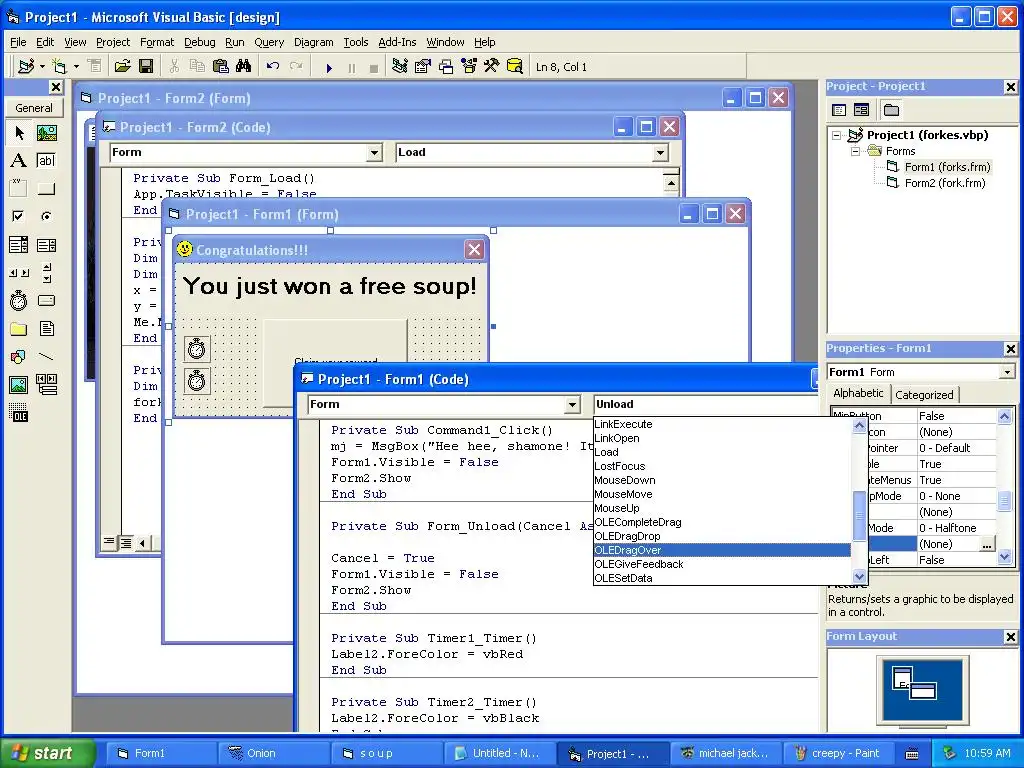Select the OLE control in the toolbox
This screenshot has height=768, width=1024.
[x=19, y=413]
